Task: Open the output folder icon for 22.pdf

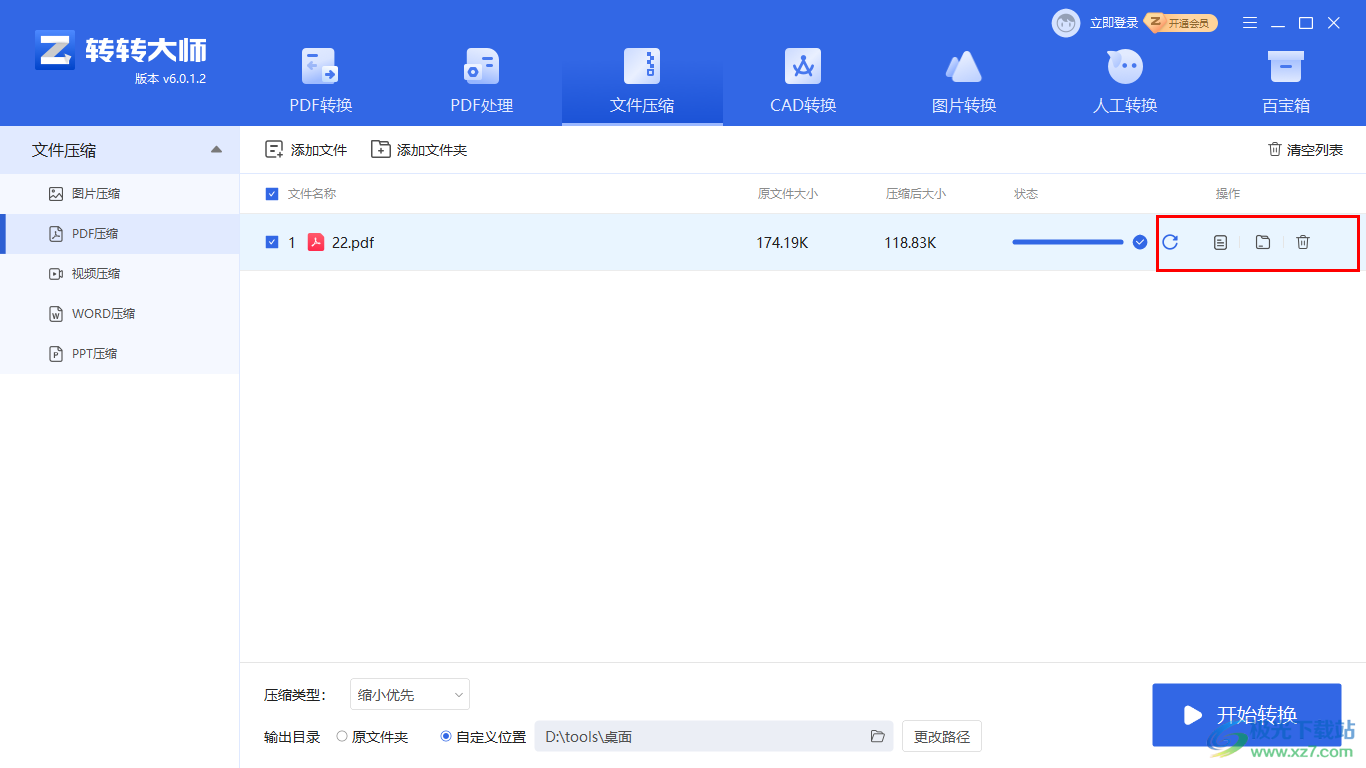Action: [x=1263, y=242]
